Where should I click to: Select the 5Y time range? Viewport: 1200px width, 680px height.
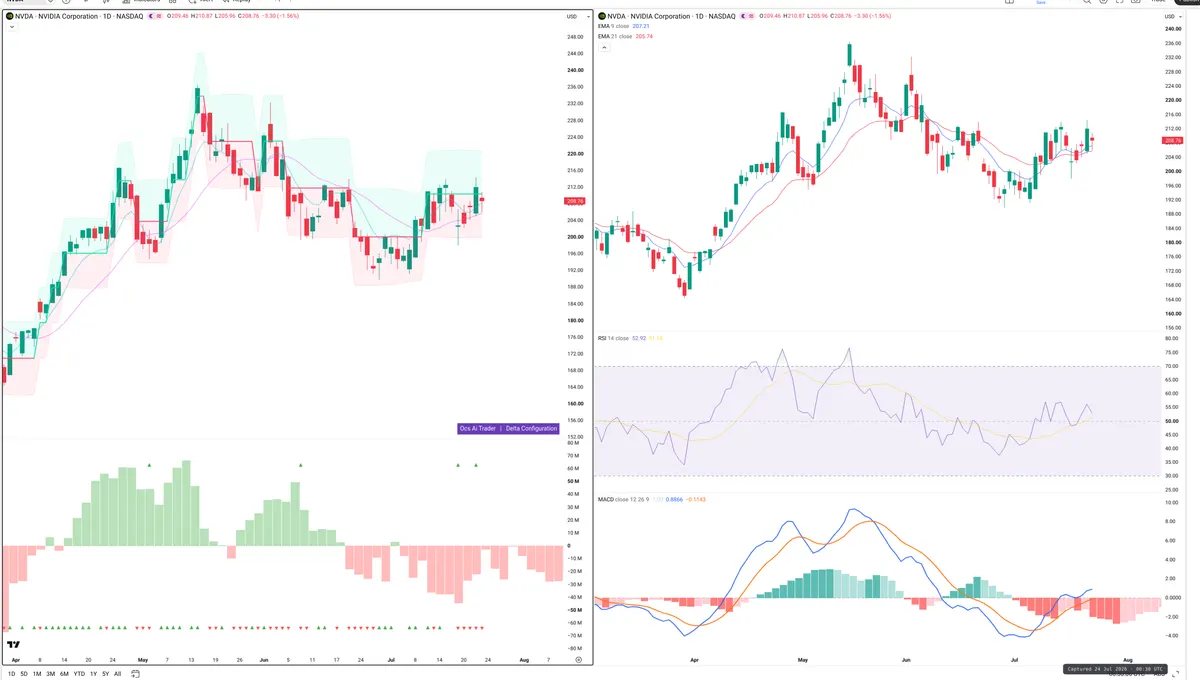tap(105, 674)
